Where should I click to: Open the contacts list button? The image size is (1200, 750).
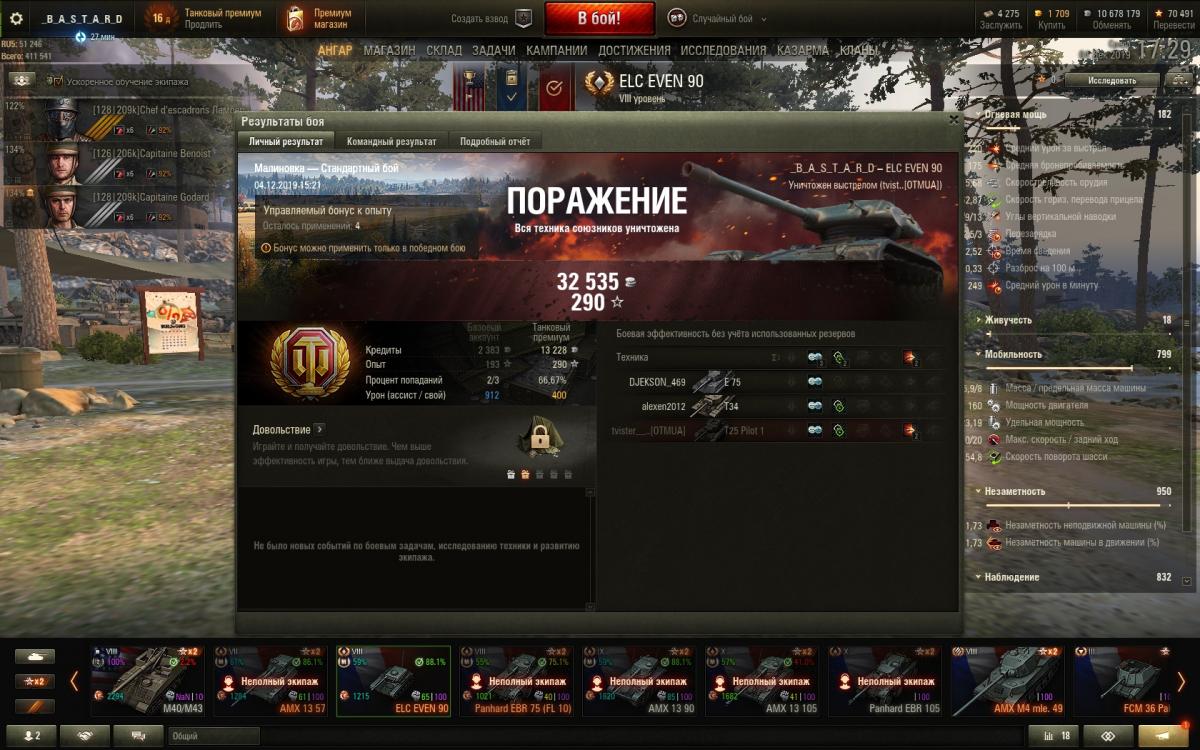point(32,736)
